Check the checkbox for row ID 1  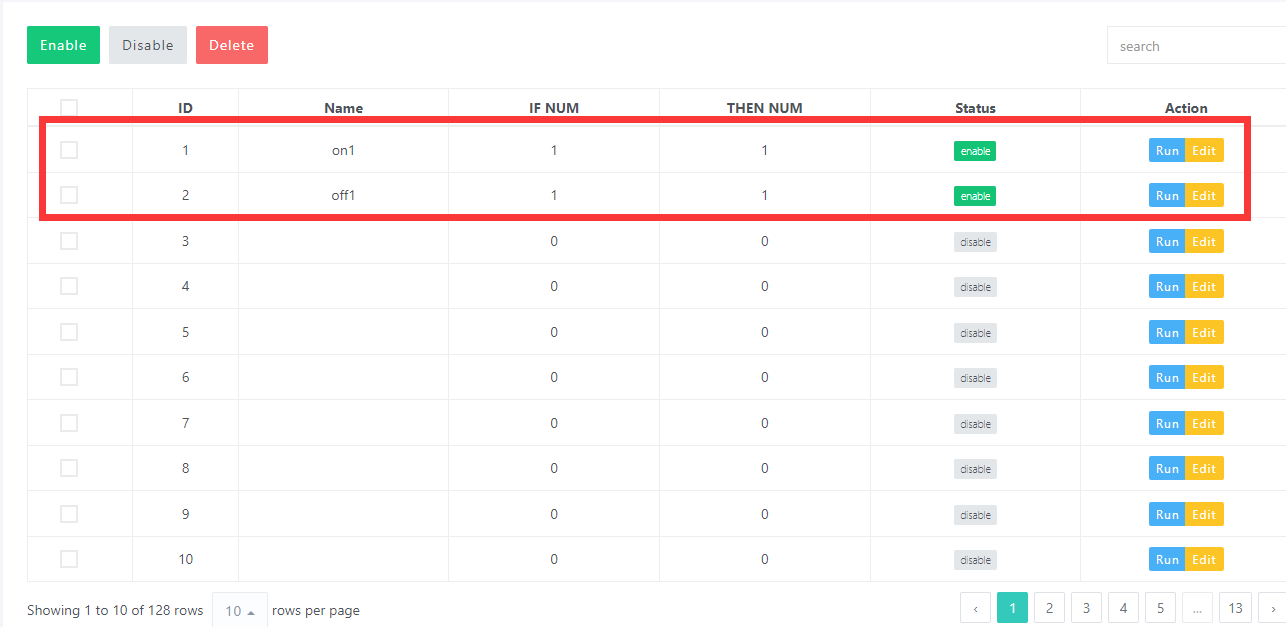pos(69,150)
